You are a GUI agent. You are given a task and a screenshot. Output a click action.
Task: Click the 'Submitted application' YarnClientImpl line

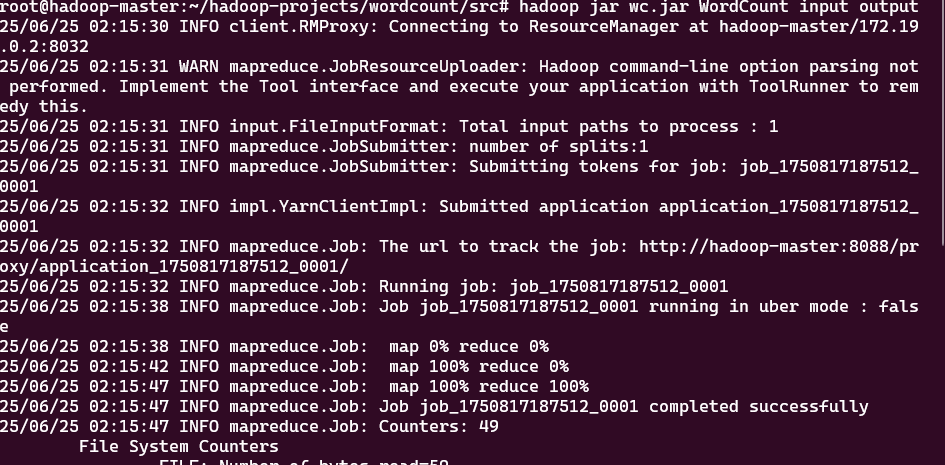click(459, 216)
